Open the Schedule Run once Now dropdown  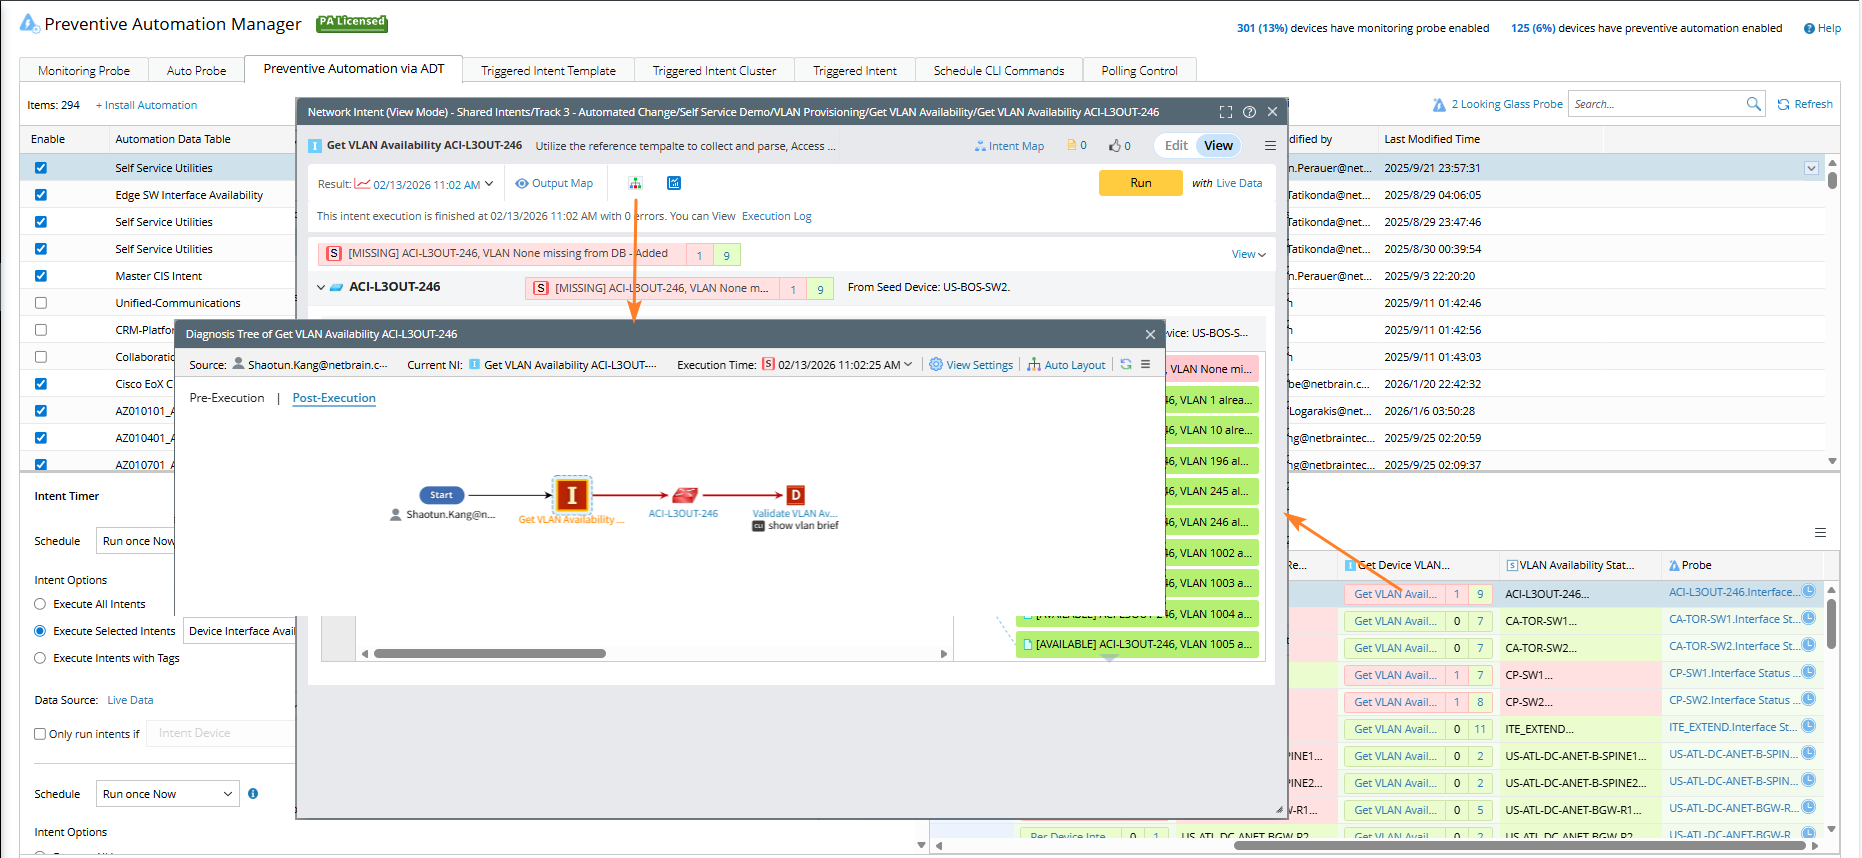pyautogui.click(x=167, y=794)
